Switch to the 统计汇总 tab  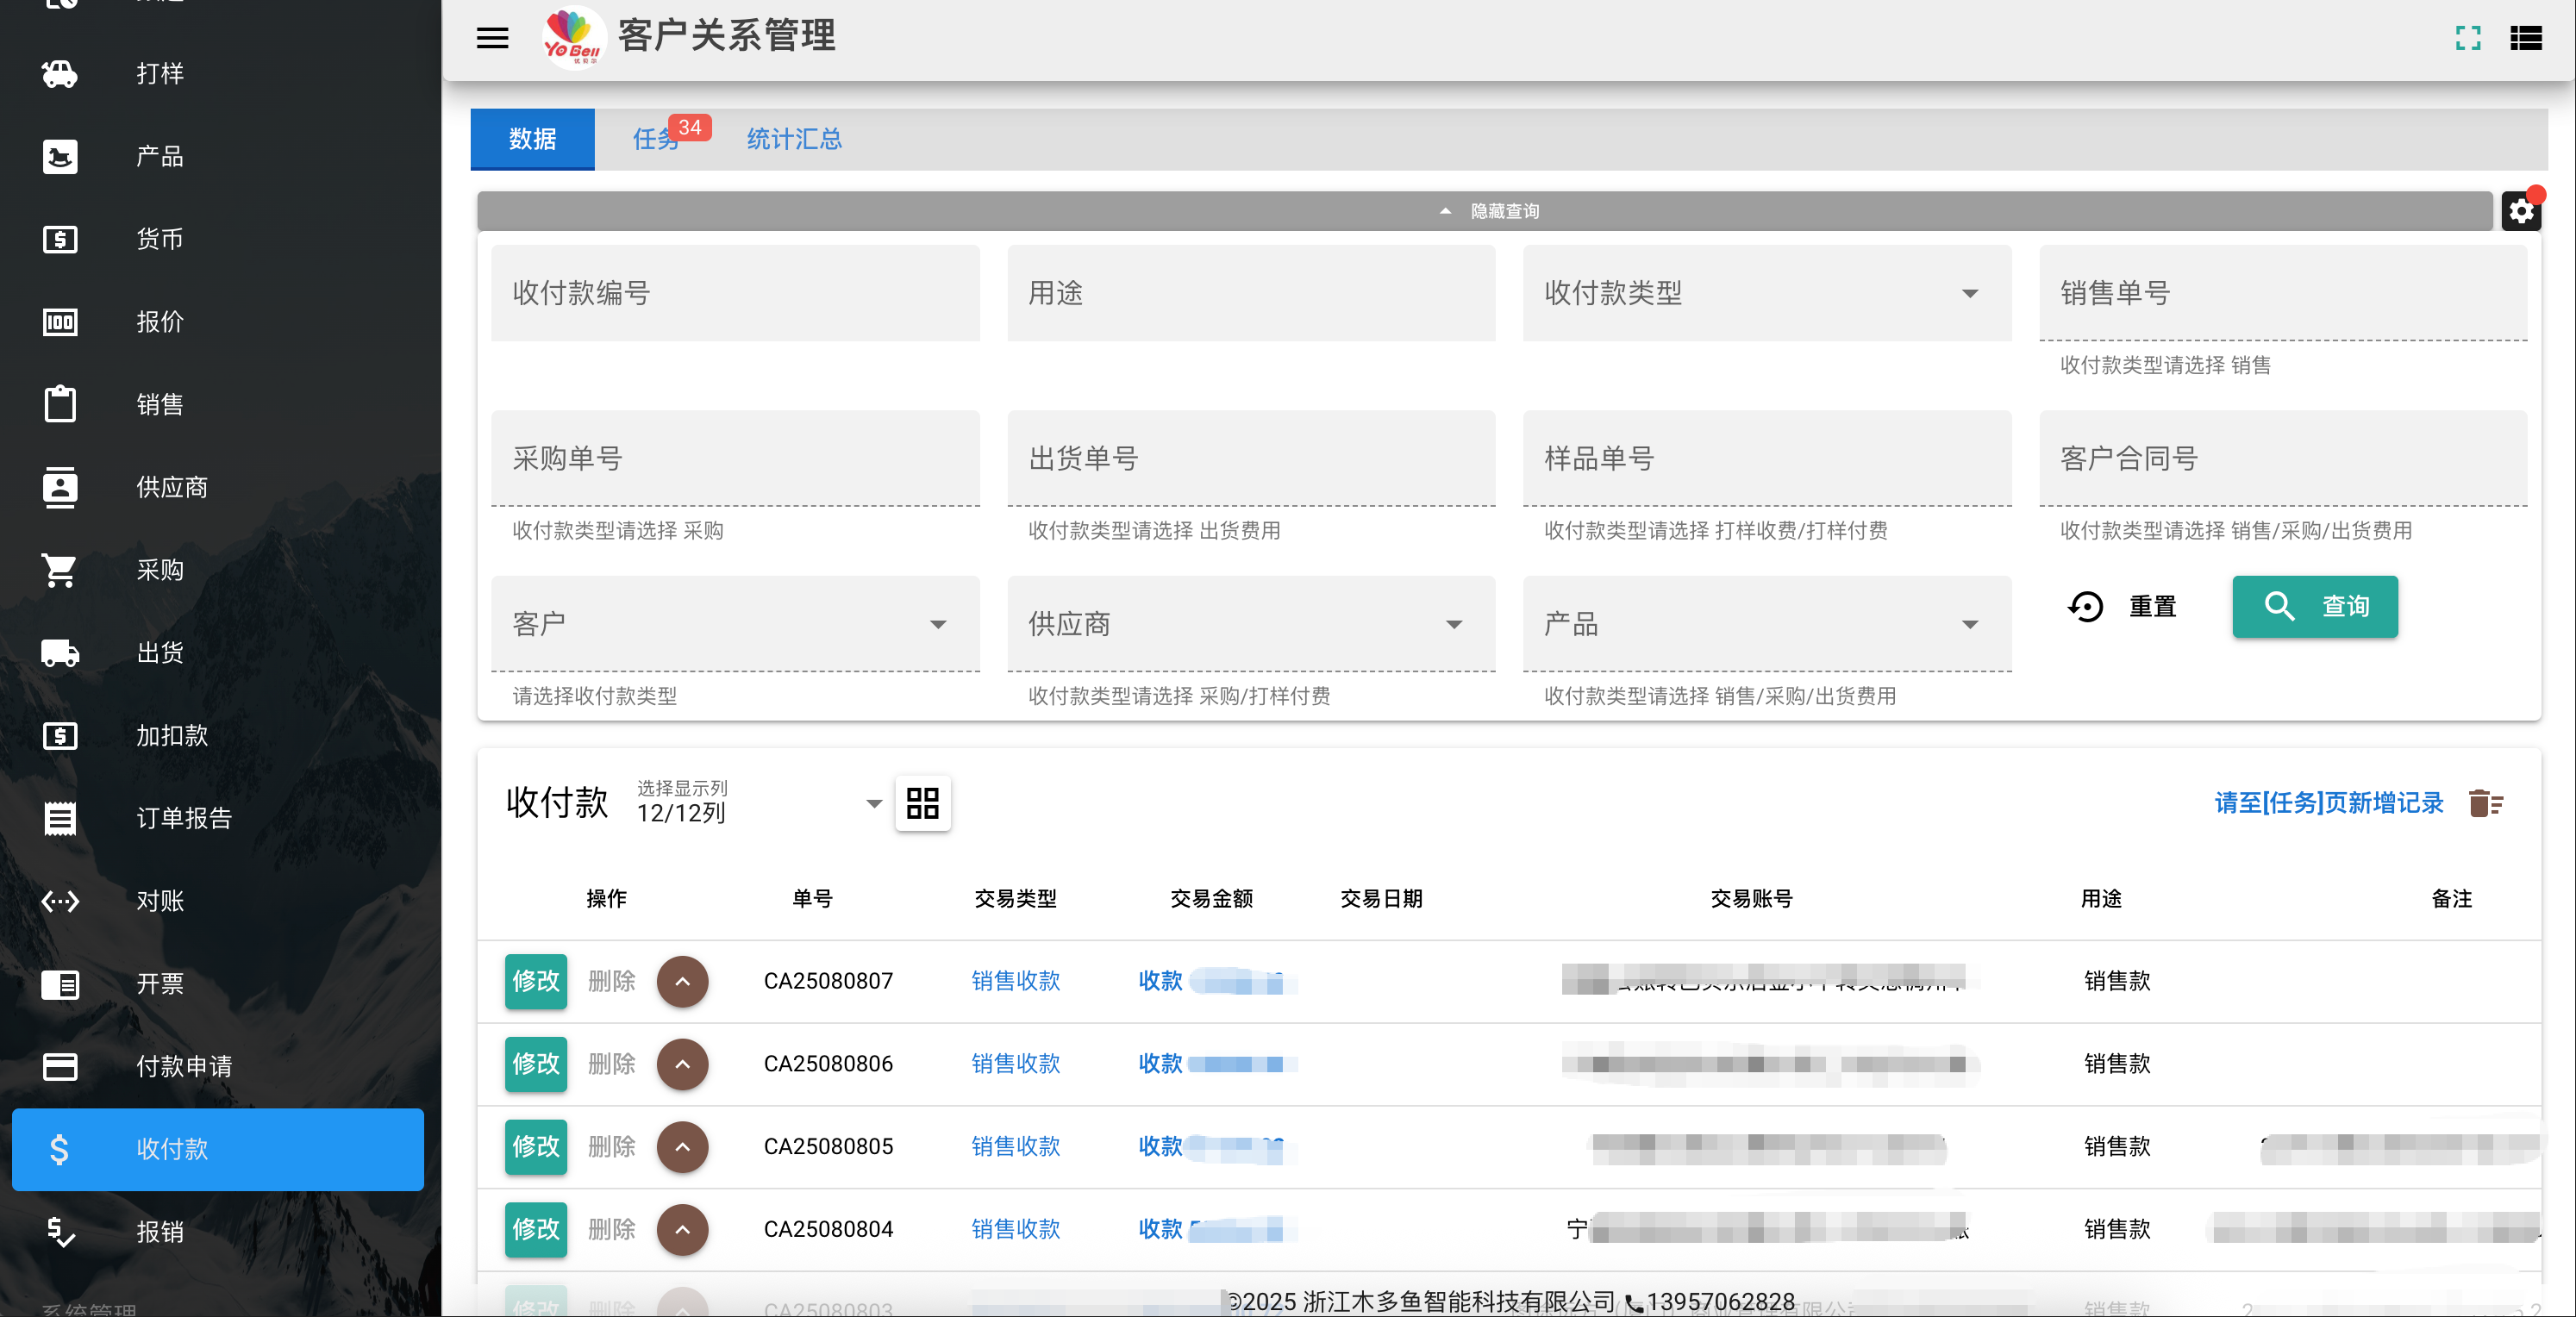[794, 139]
